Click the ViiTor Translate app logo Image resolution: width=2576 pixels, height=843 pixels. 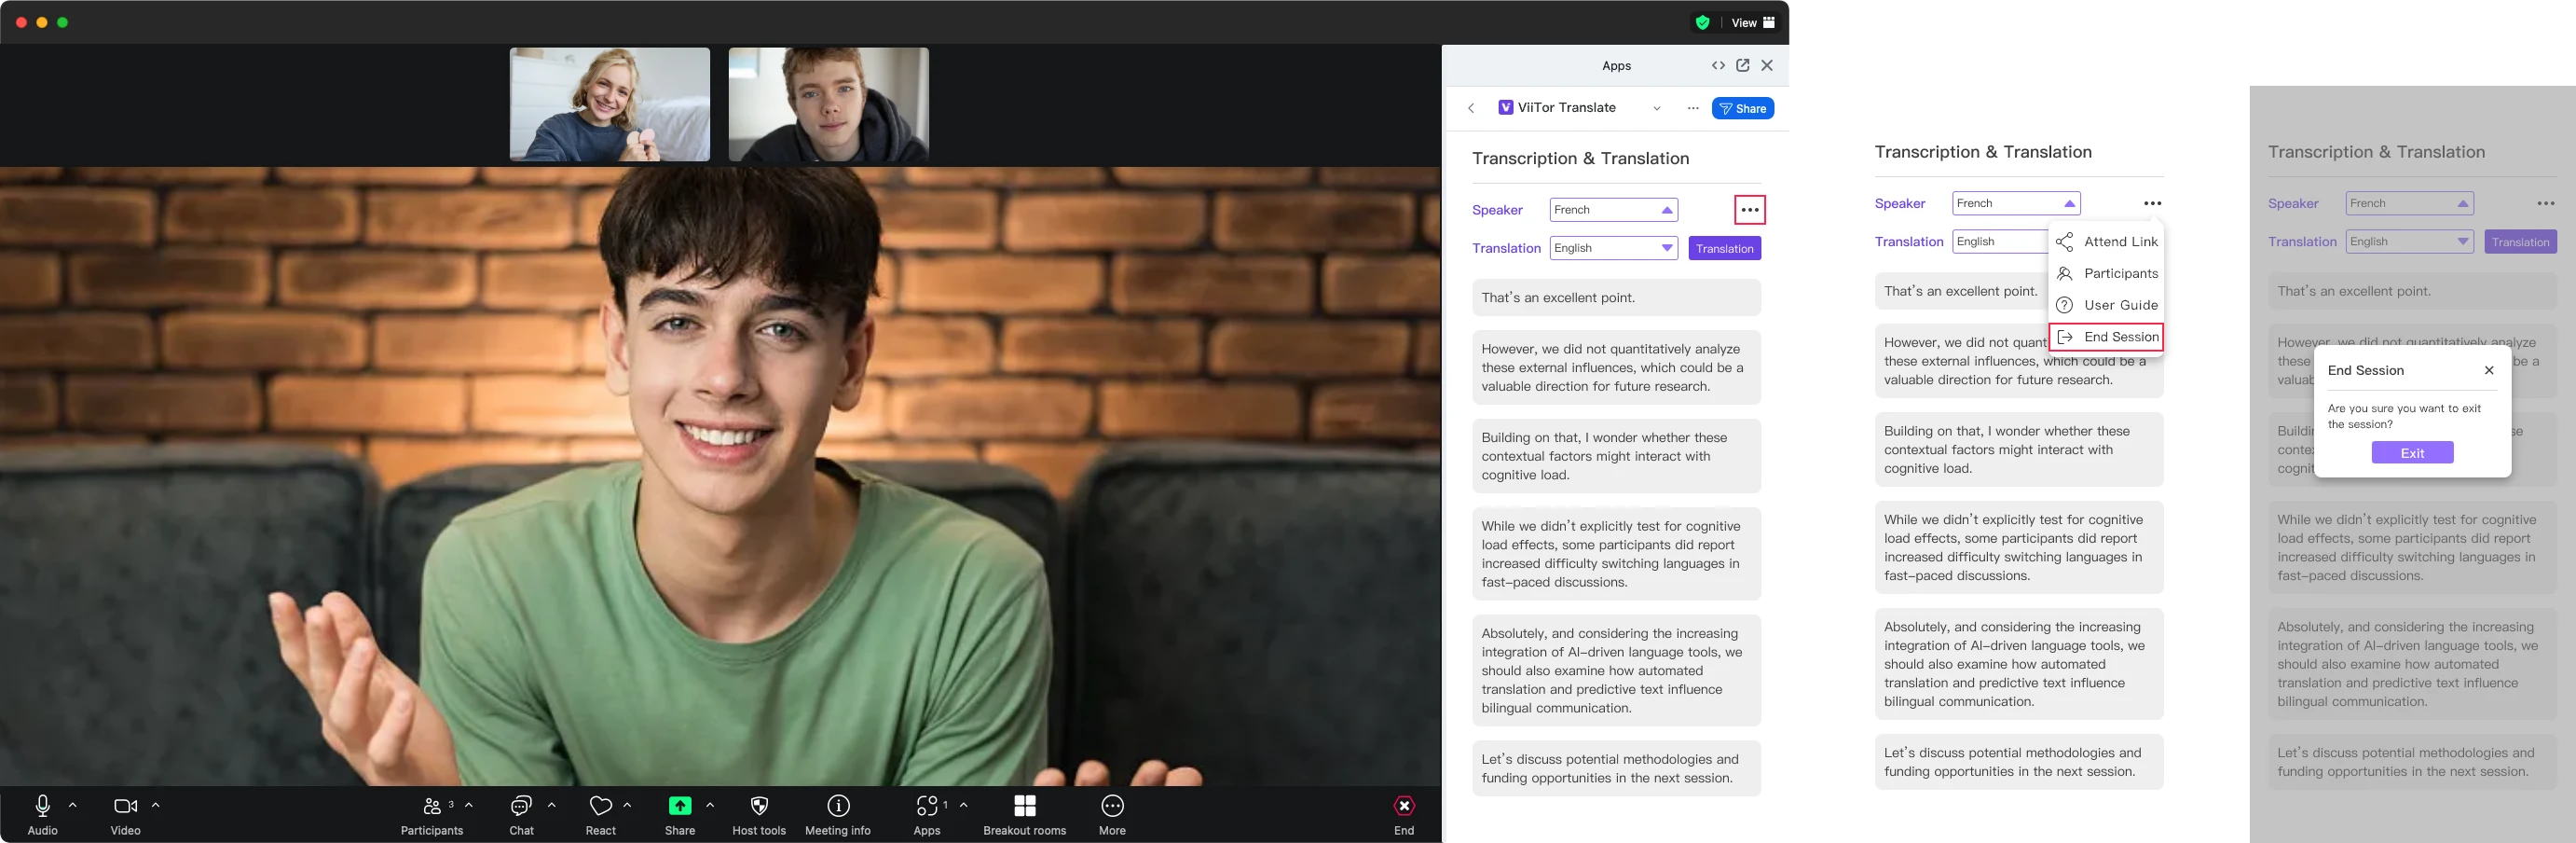(x=1505, y=108)
